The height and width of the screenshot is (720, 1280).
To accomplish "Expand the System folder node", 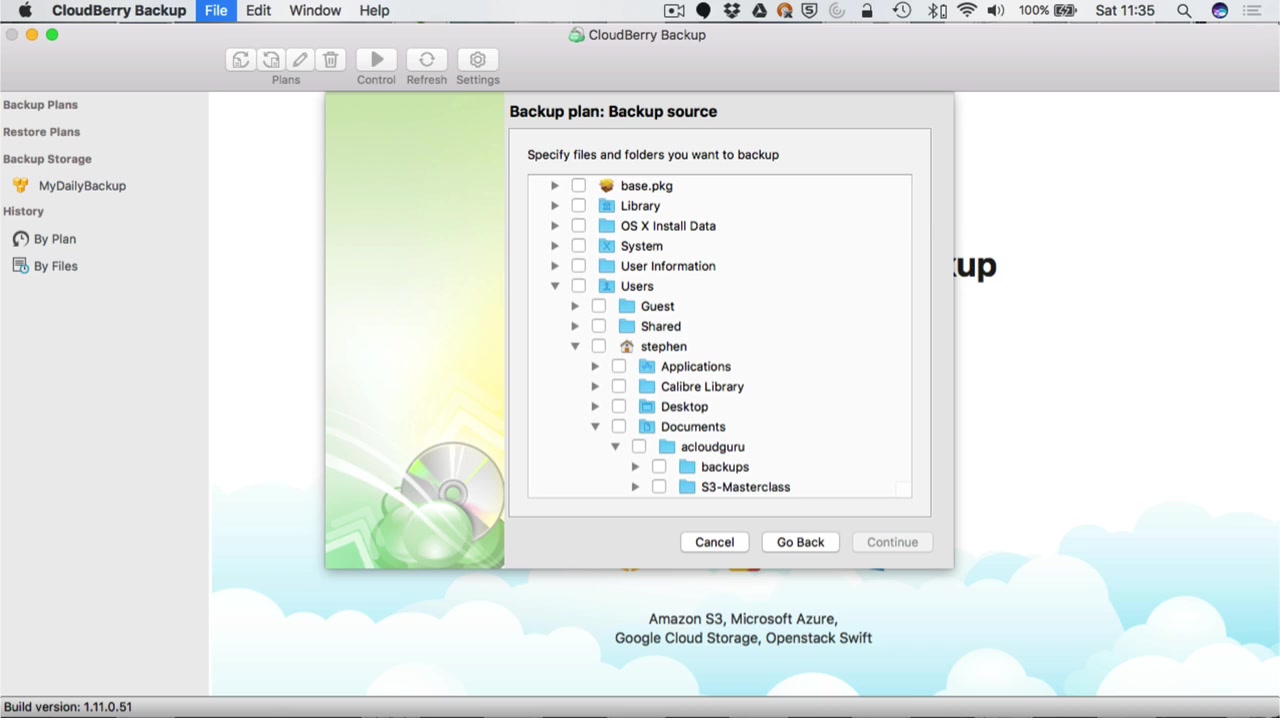I will point(555,246).
